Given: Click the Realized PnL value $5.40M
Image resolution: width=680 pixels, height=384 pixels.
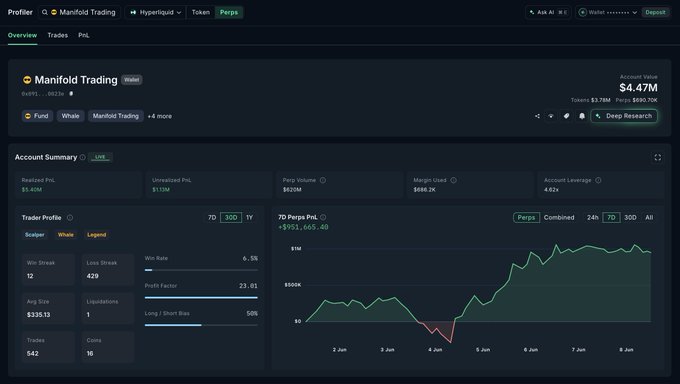Looking at the screenshot, I should click(x=32, y=190).
